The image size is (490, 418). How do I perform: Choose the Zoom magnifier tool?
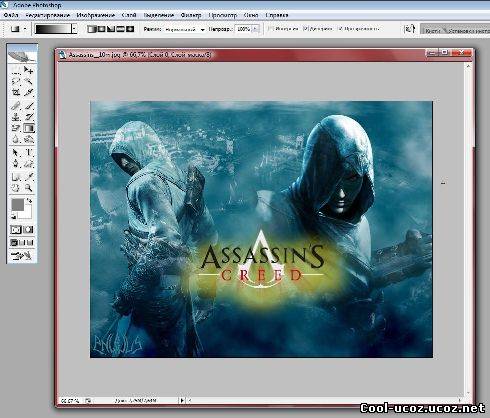click(29, 188)
